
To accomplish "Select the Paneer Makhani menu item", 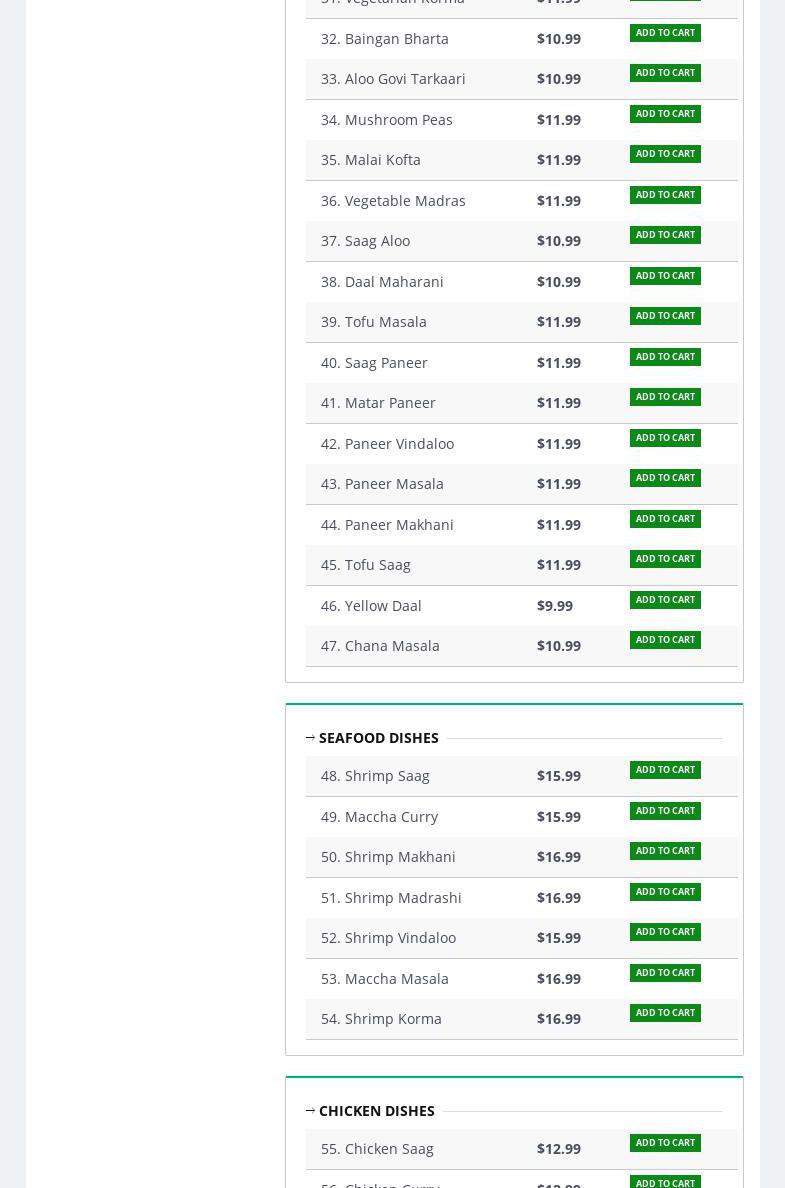I will coord(398,525).
